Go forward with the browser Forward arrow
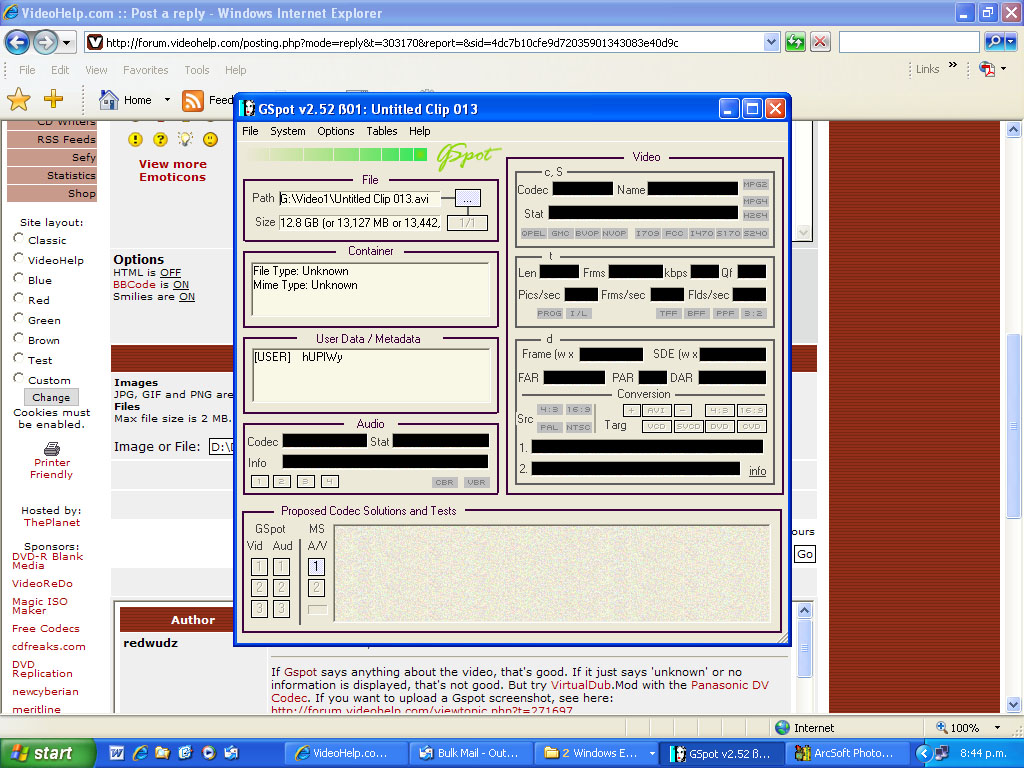1024x768 pixels. (x=45, y=43)
